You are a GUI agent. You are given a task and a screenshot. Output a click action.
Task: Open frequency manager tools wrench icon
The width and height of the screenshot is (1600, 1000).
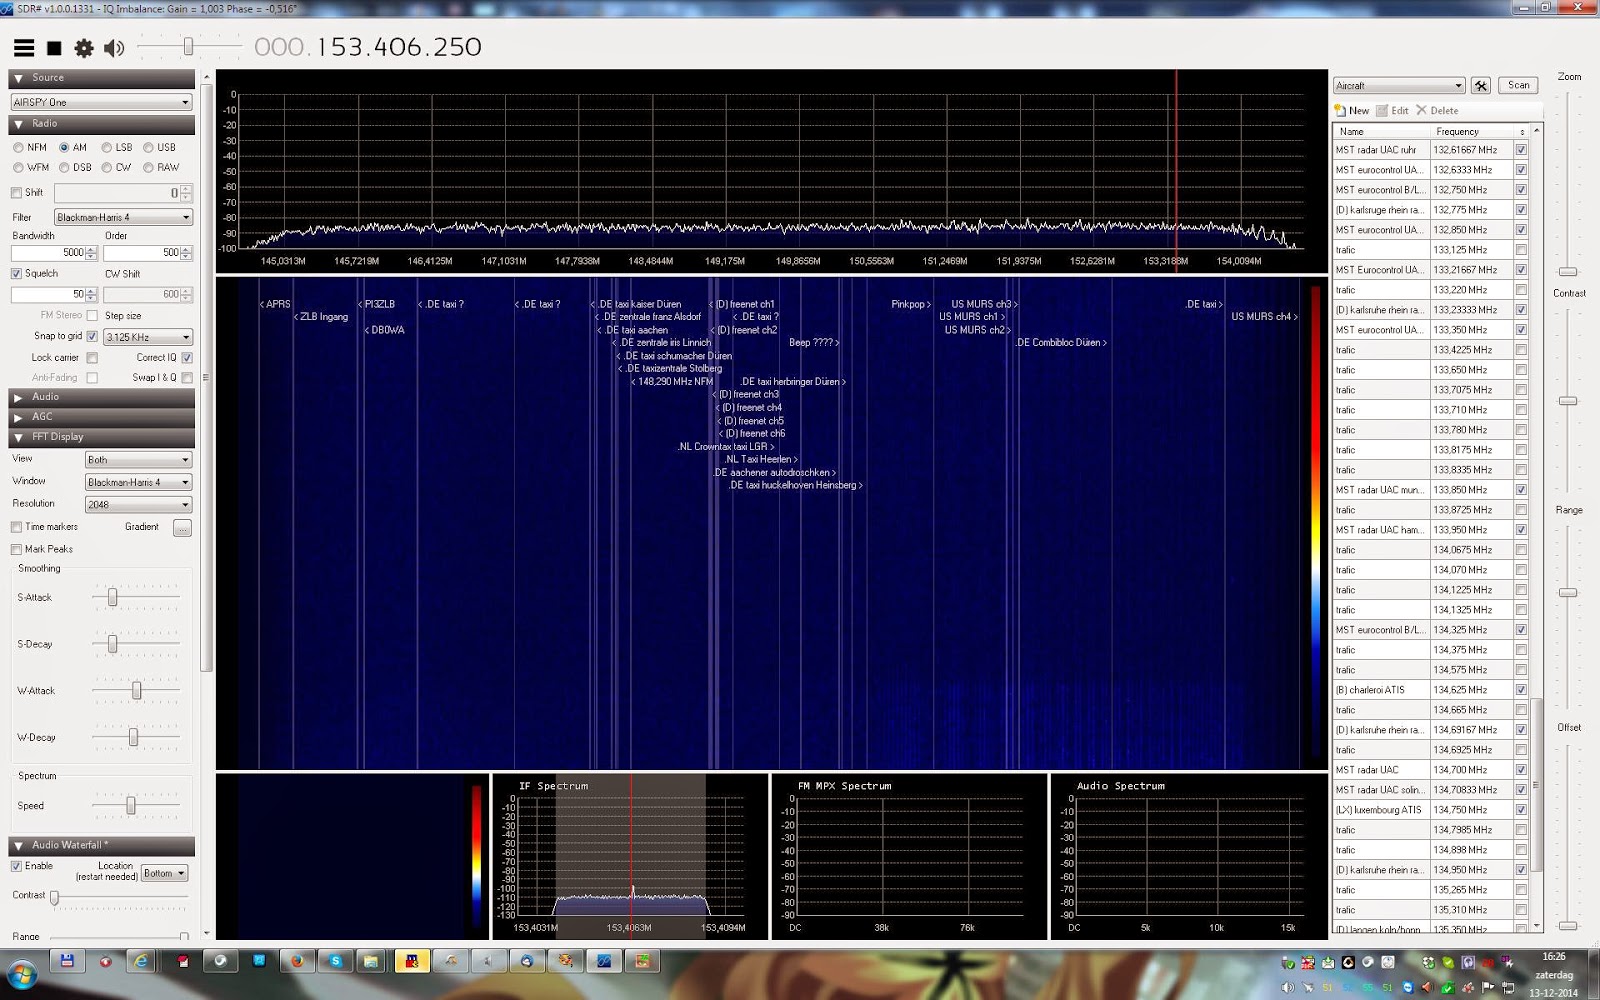point(1481,85)
